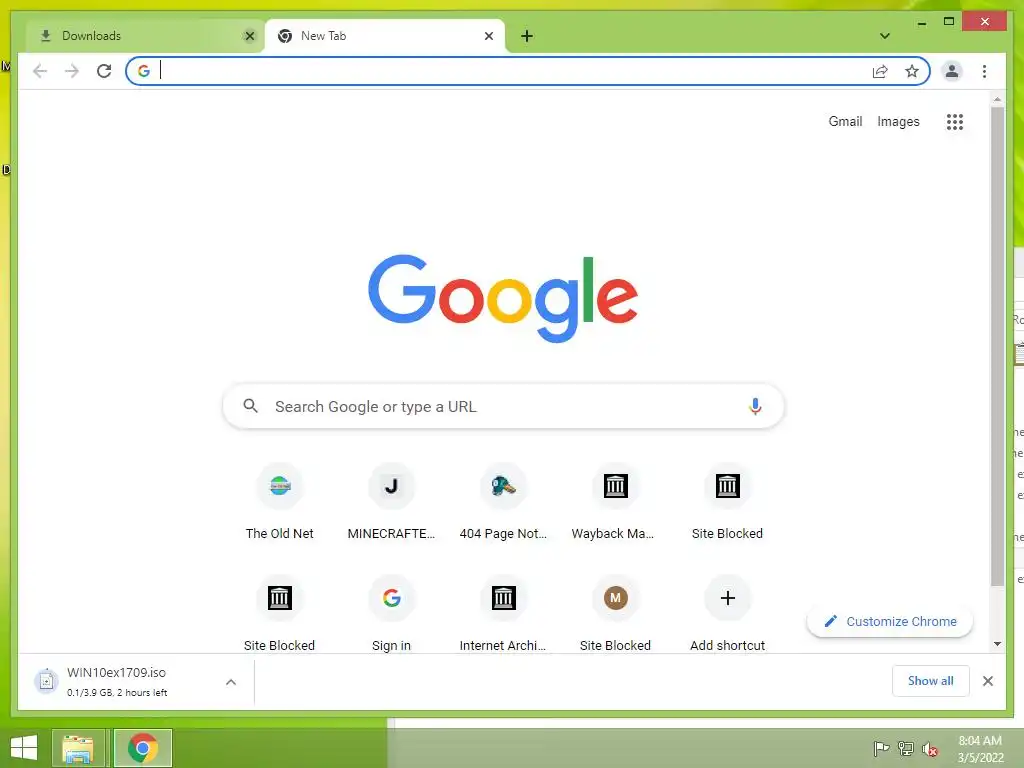Open a new tab with the plus button
Image resolution: width=1024 pixels, height=768 pixels.
[527, 36]
